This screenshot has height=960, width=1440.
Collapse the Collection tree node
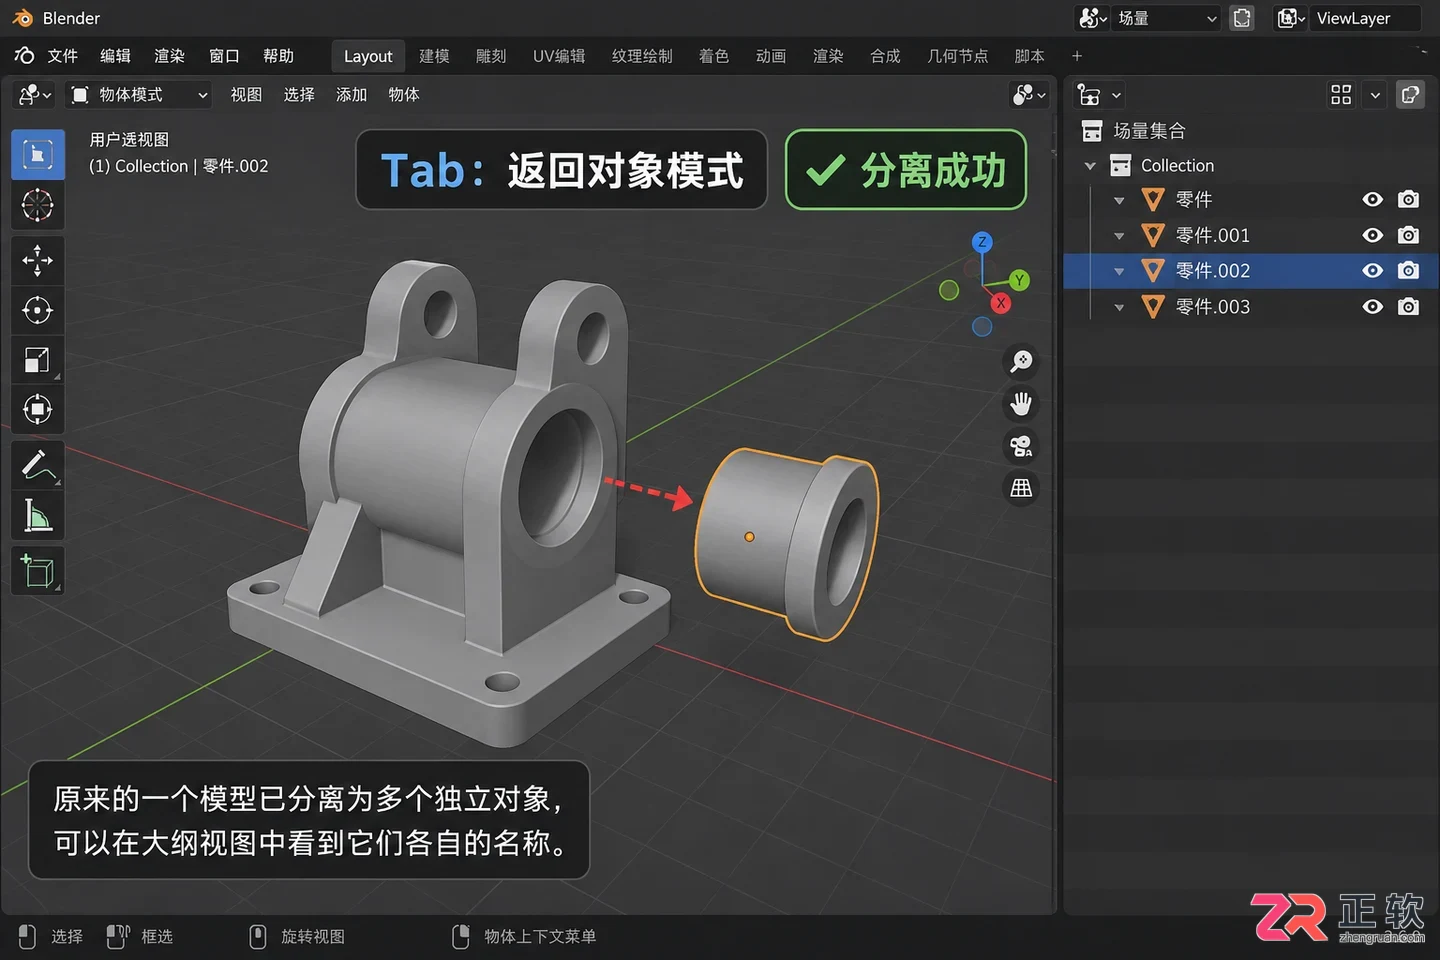click(1091, 166)
